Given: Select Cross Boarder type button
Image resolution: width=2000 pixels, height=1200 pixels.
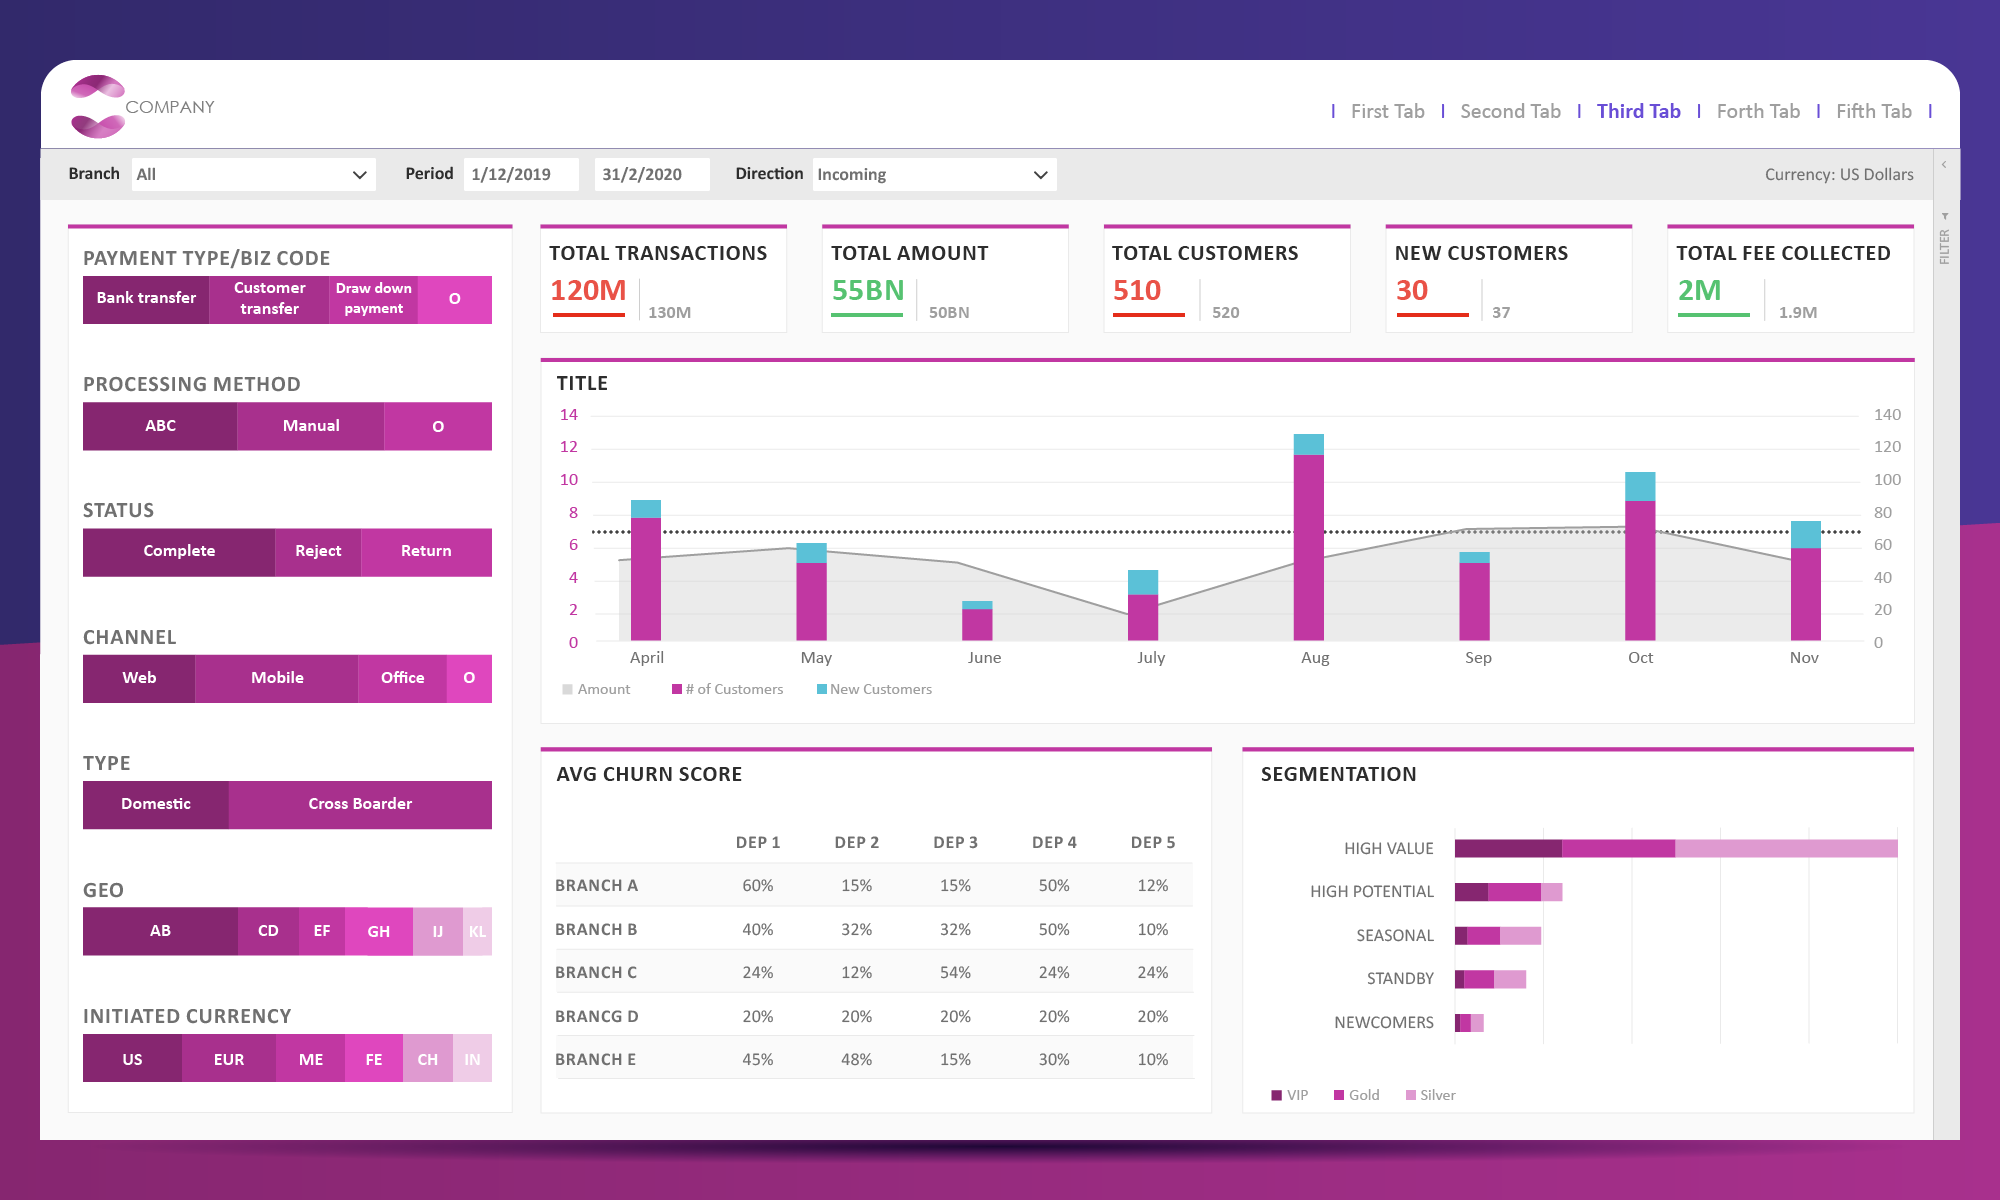Looking at the screenshot, I should point(360,804).
